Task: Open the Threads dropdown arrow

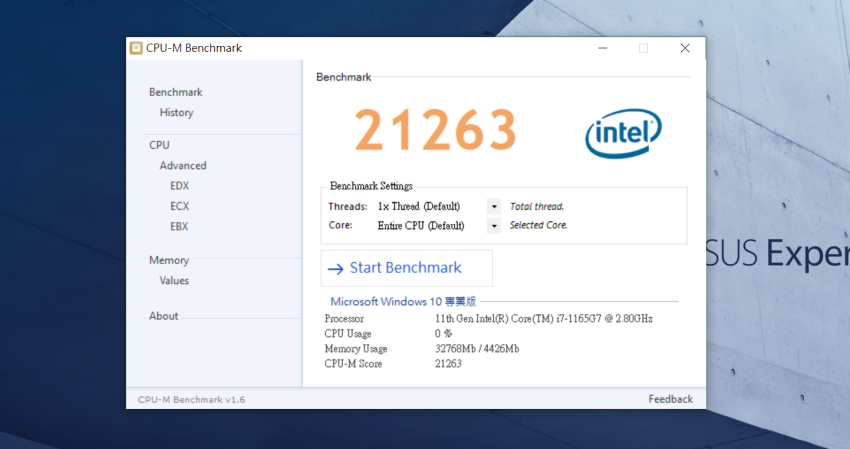Action: (x=494, y=207)
